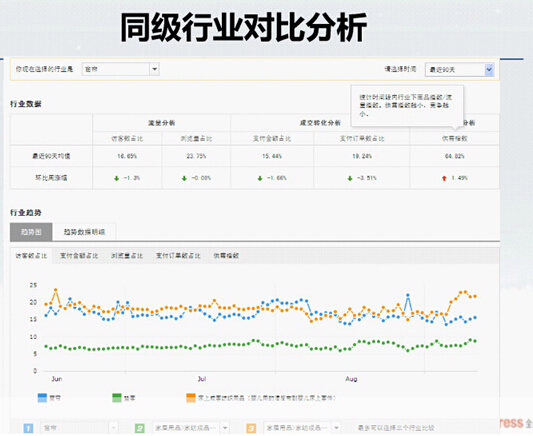Click the 支付订单数占比 table column header
The width and height of the screenshot is (533, 436).
tap(362, 139)
